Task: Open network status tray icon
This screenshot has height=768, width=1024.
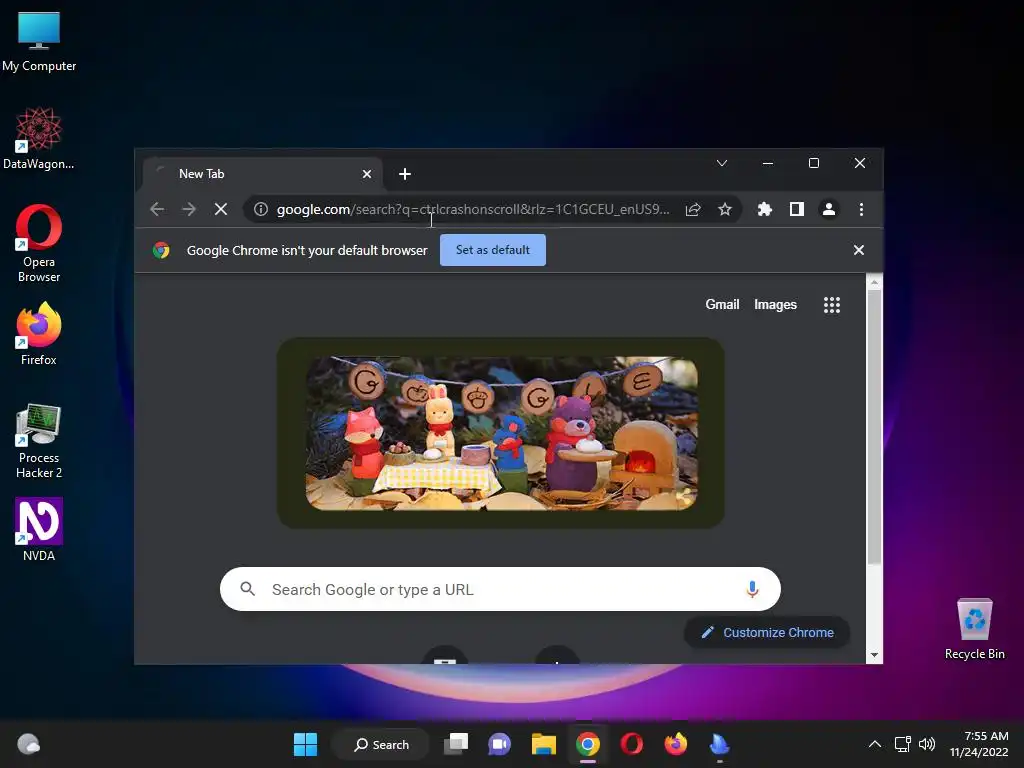Action: 903,744
